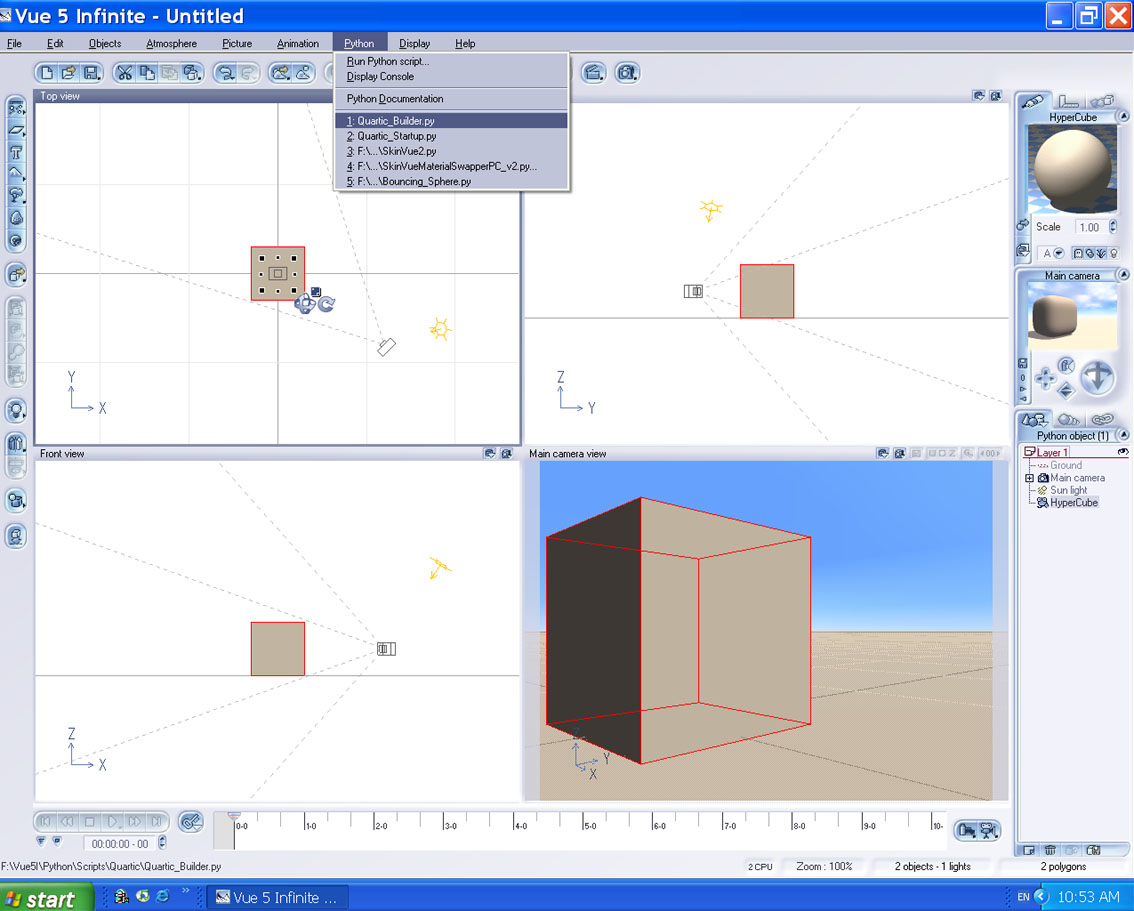Click the delete trash icon under layers
The image size is (1134, 911).
1050,850
